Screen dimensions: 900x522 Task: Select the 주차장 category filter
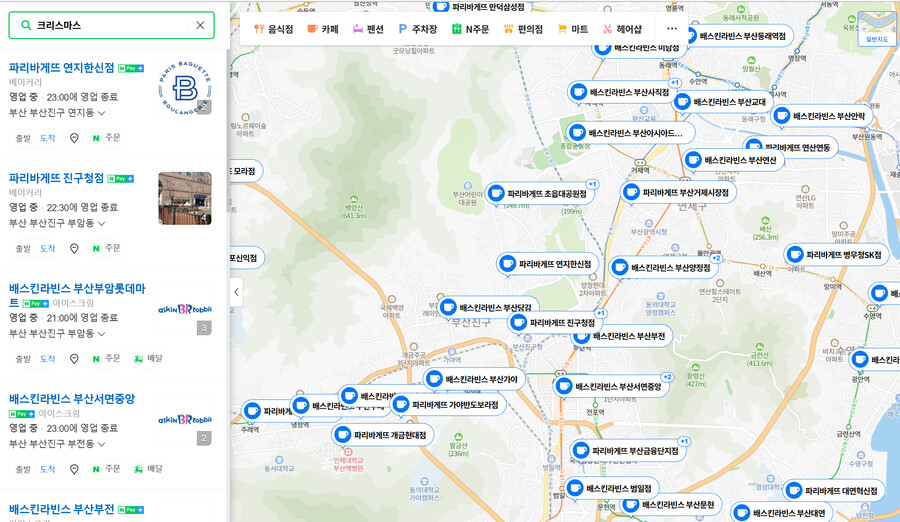(418, 29)
